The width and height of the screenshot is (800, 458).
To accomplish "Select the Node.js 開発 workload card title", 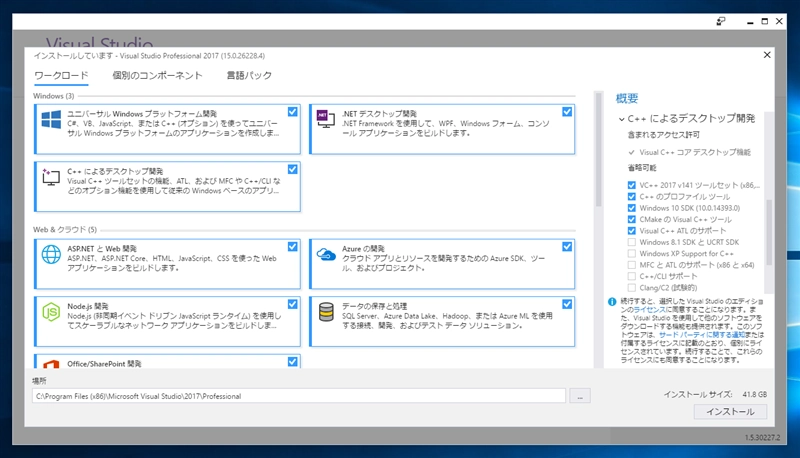I will [x=88, y=307].
